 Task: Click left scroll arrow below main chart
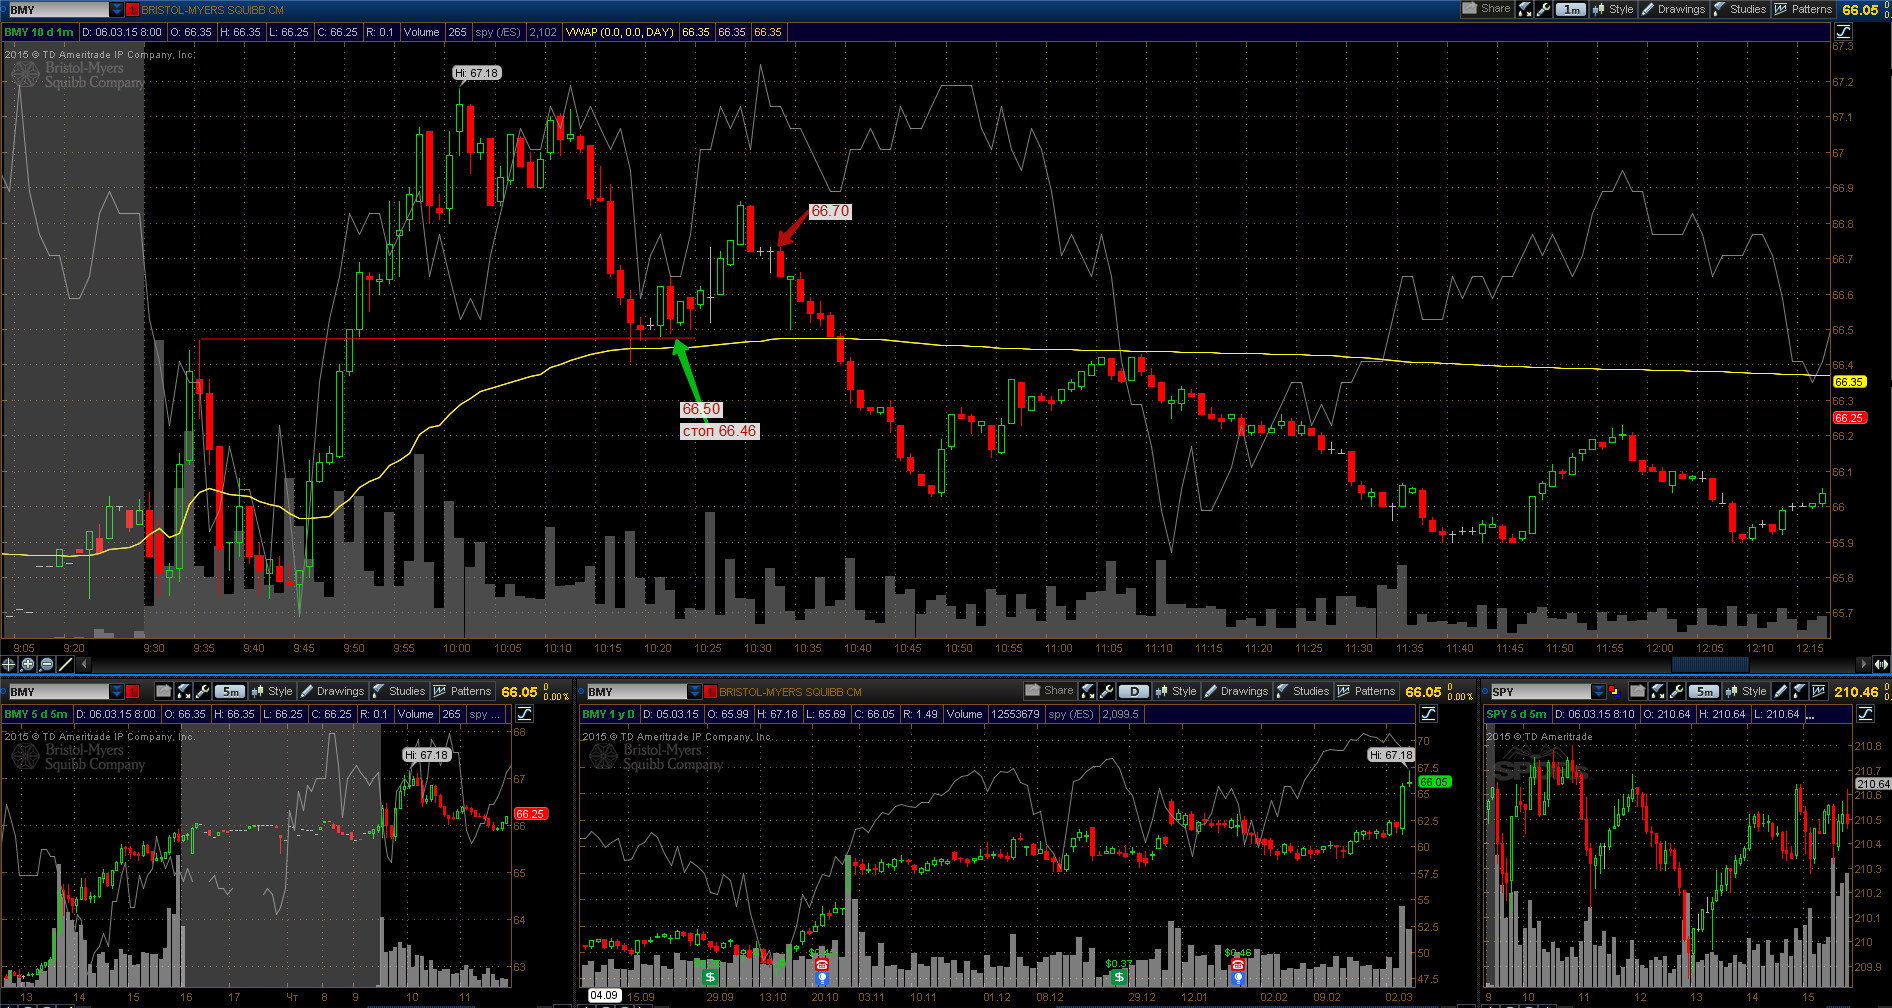tap(84, 664)
